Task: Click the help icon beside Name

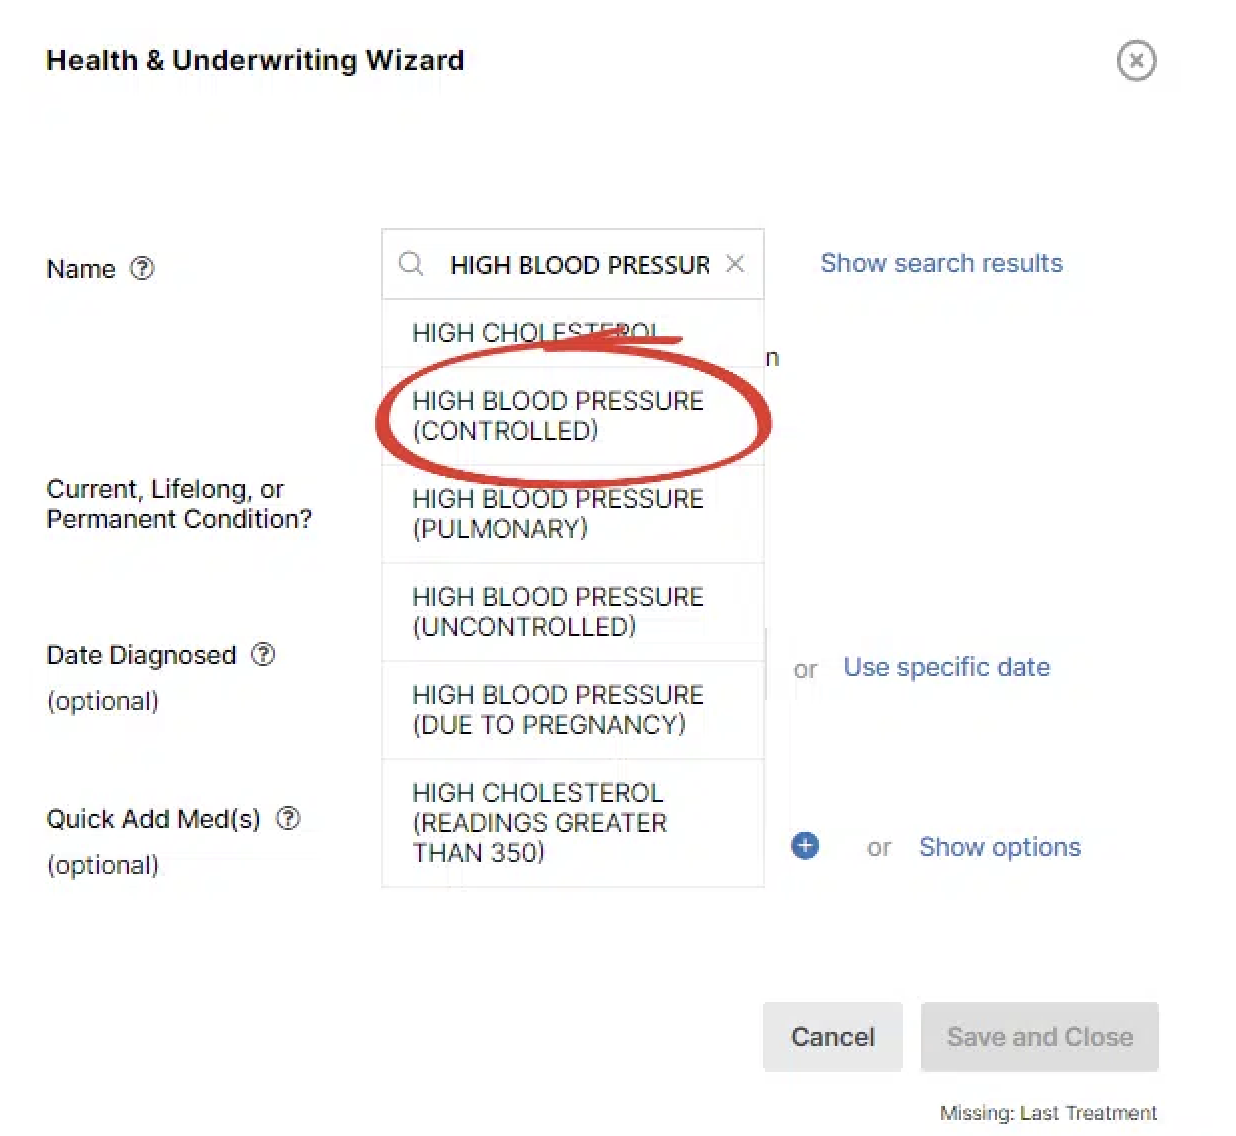Action: 143,268
